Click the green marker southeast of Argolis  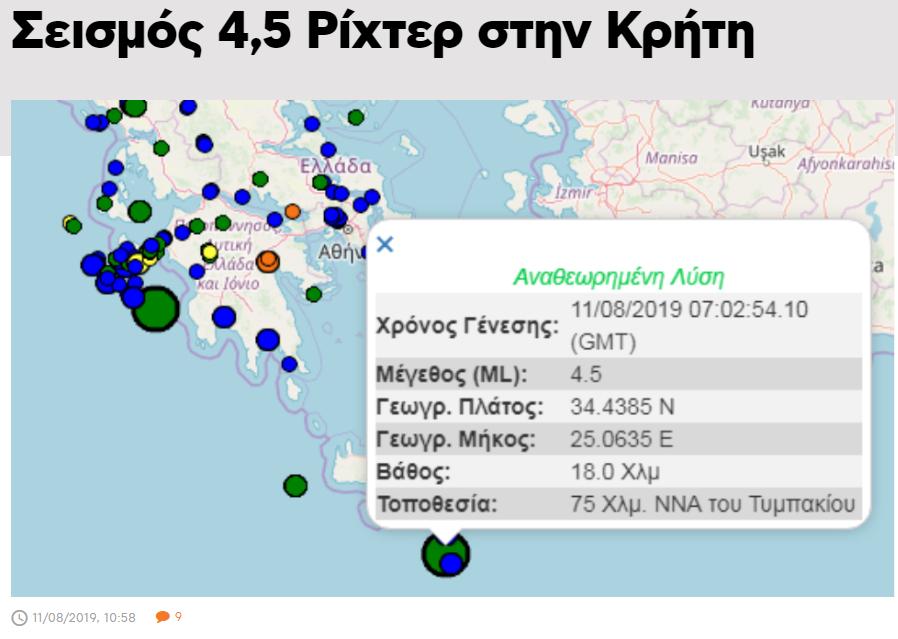pos(314,294)
